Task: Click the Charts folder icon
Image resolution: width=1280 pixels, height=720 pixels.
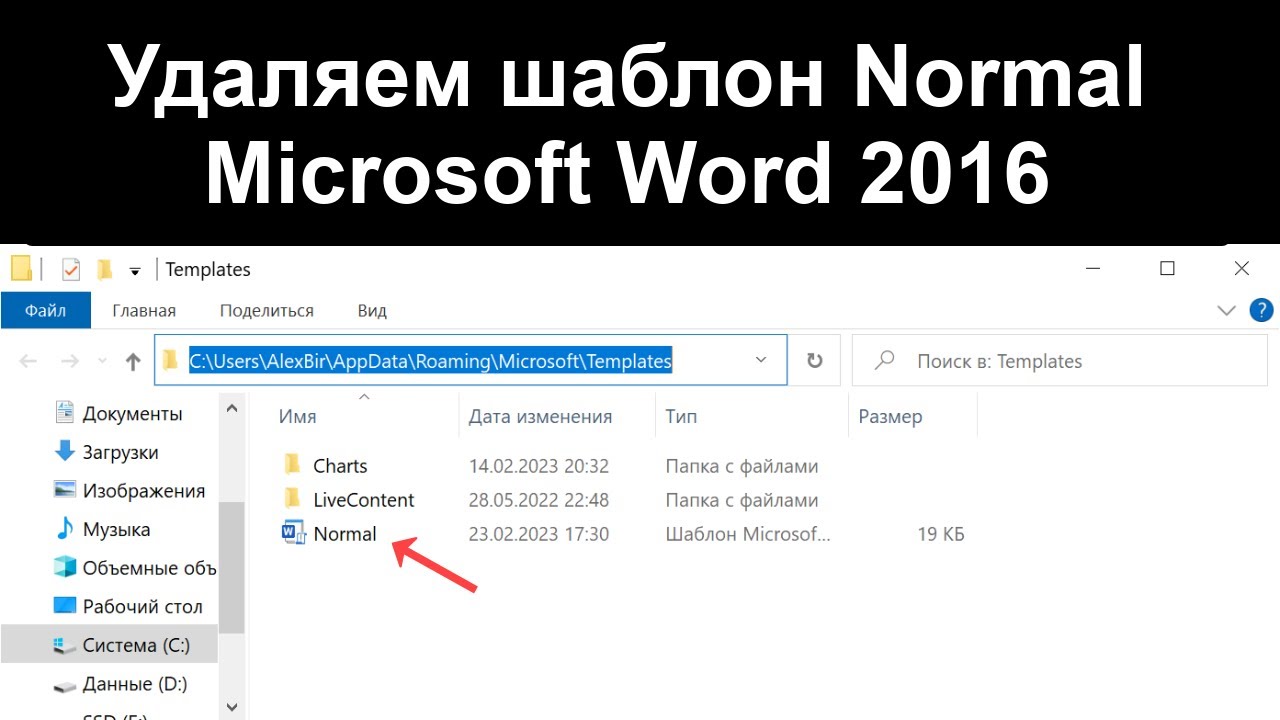Action: (x=293, y=464)
